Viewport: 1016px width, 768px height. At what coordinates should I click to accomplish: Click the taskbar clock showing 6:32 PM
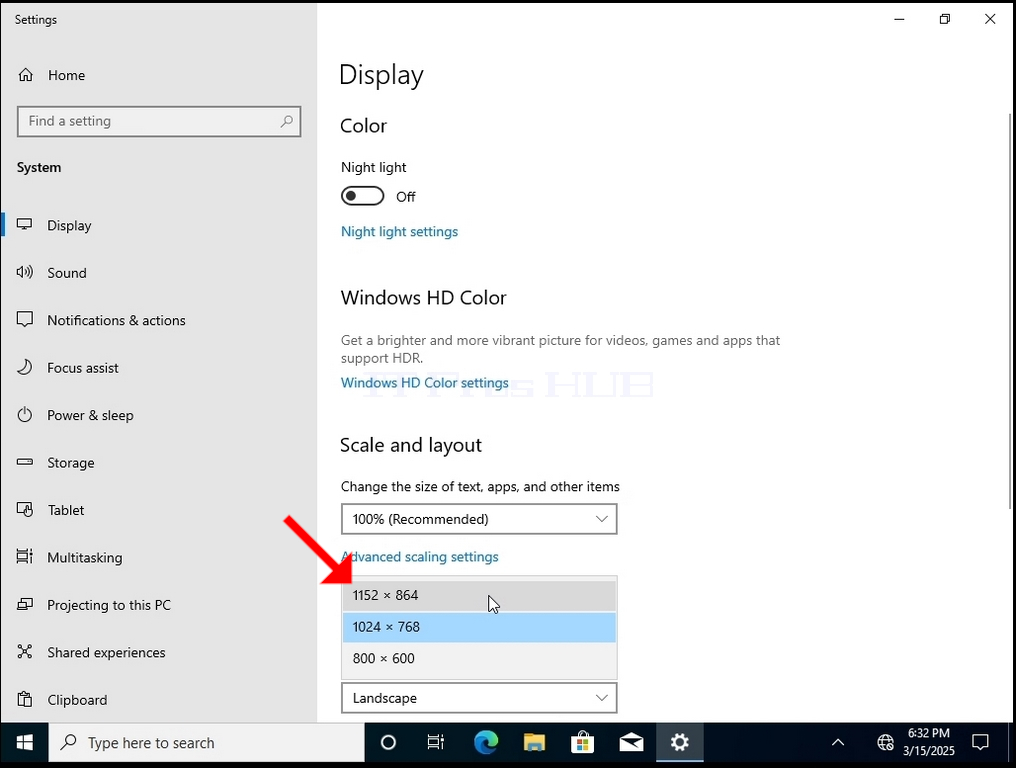click(x=929, y=743)
